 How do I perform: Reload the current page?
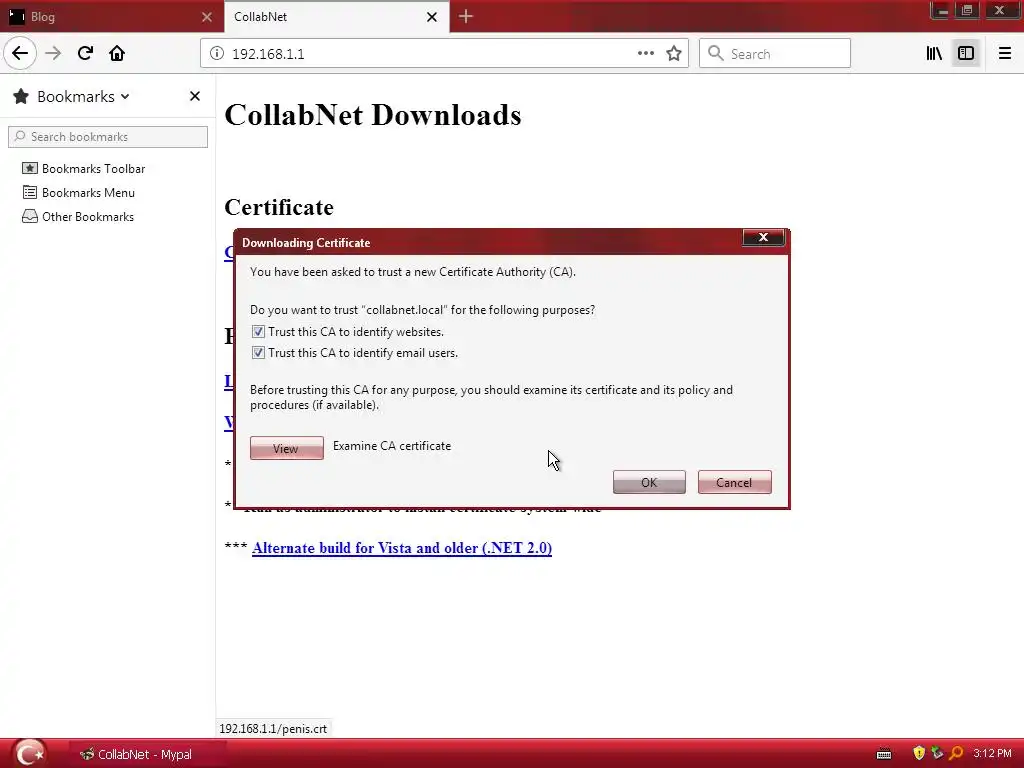[85, 54]
